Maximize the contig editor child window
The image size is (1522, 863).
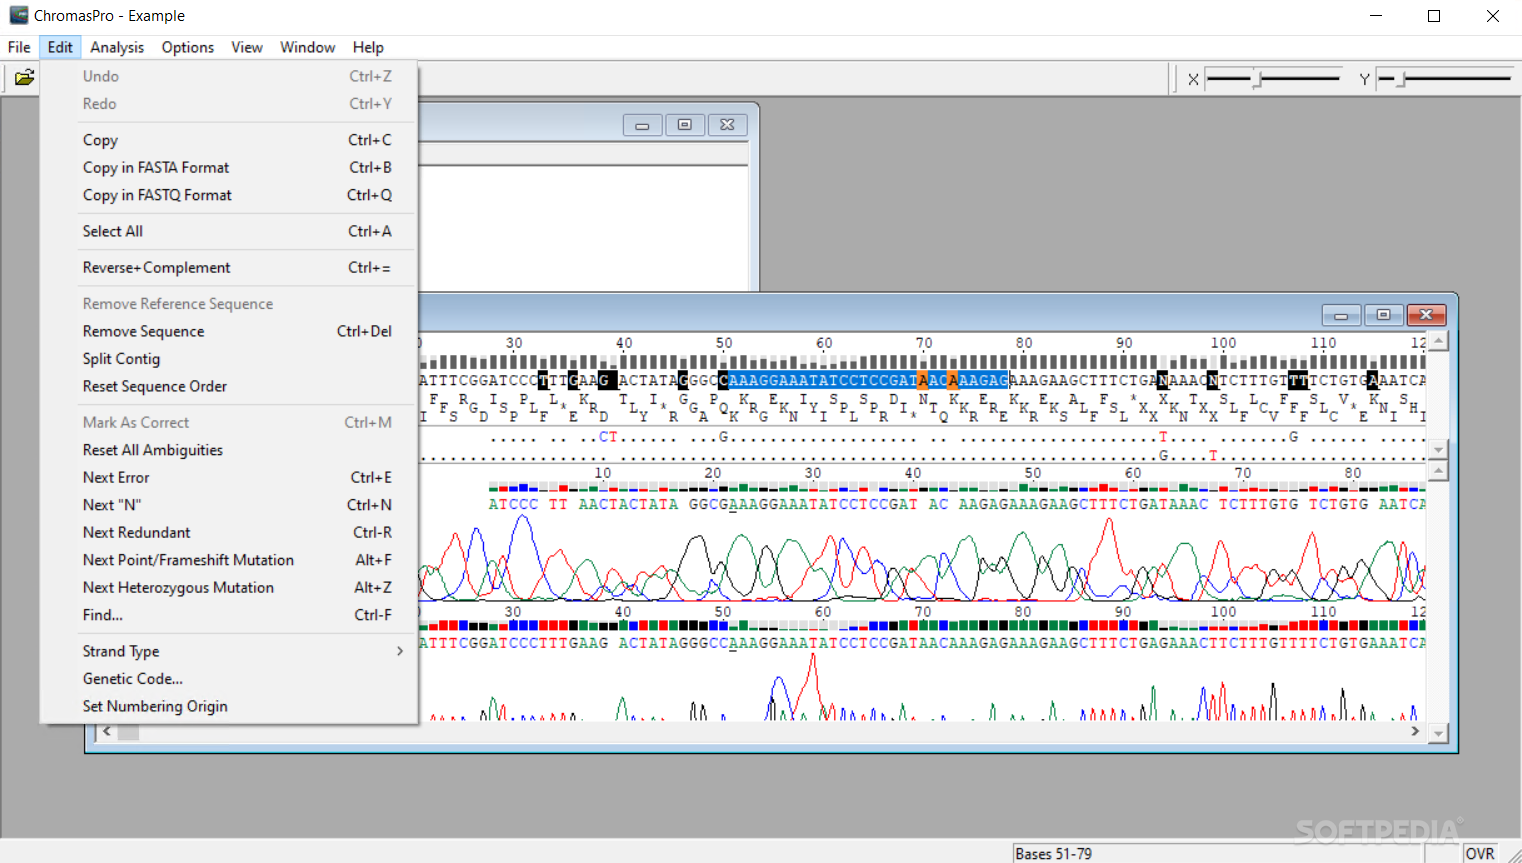pyautogui.click(x=1384, y=315)
